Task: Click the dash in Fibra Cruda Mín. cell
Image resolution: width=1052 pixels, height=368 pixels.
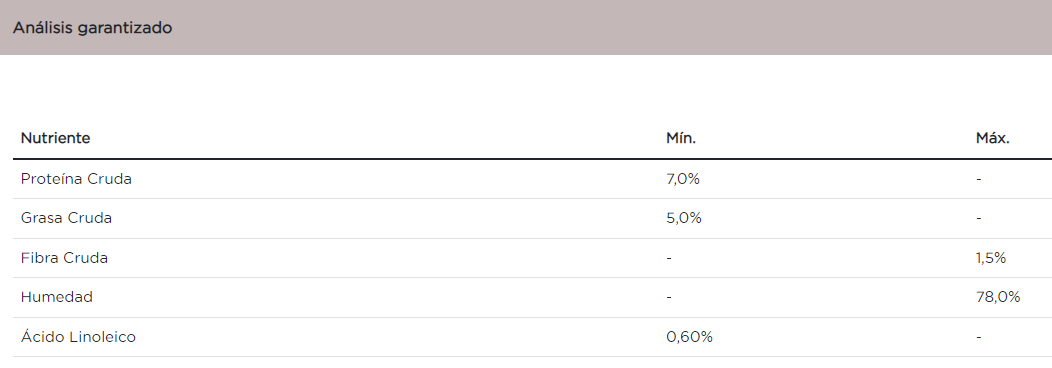Action: 669,259
